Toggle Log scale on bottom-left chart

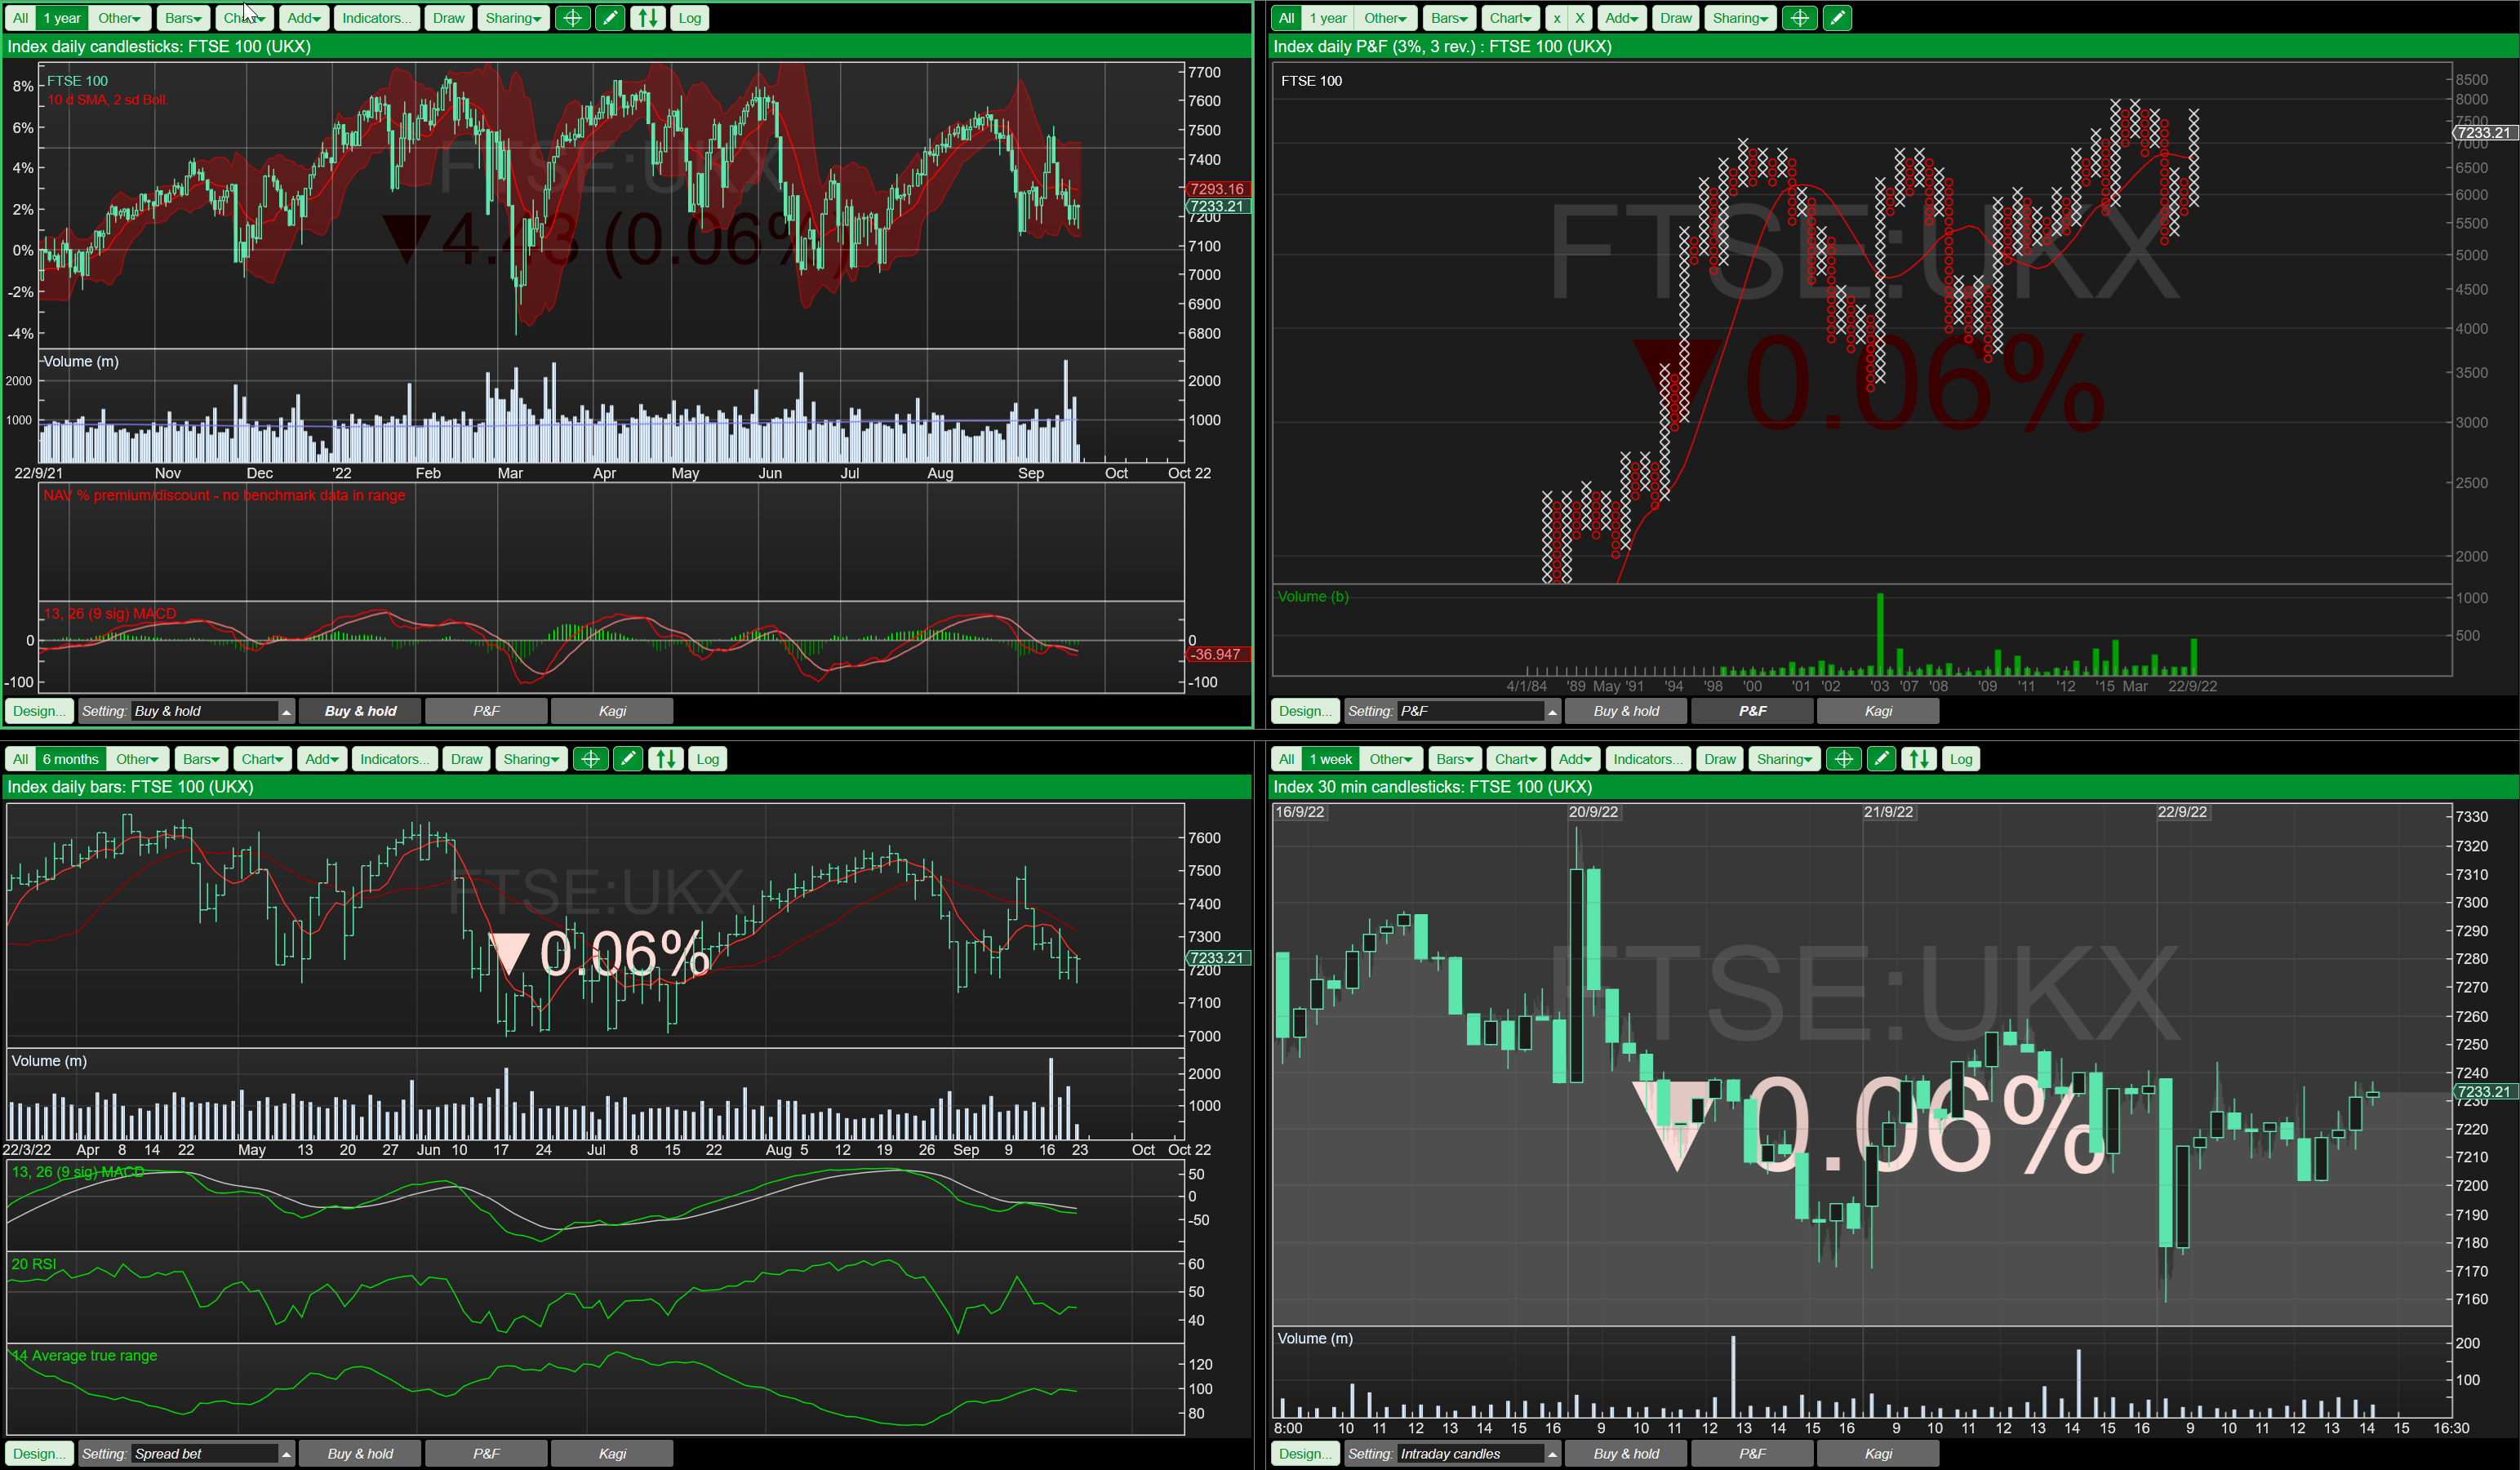click(x=705, y=760)
